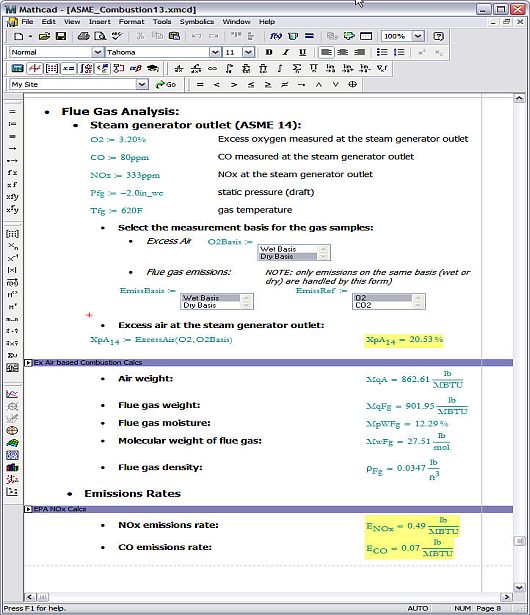530x615 pixels.
Task: Select Wet Basis in EmissBasis list
Action: [211, 298]
